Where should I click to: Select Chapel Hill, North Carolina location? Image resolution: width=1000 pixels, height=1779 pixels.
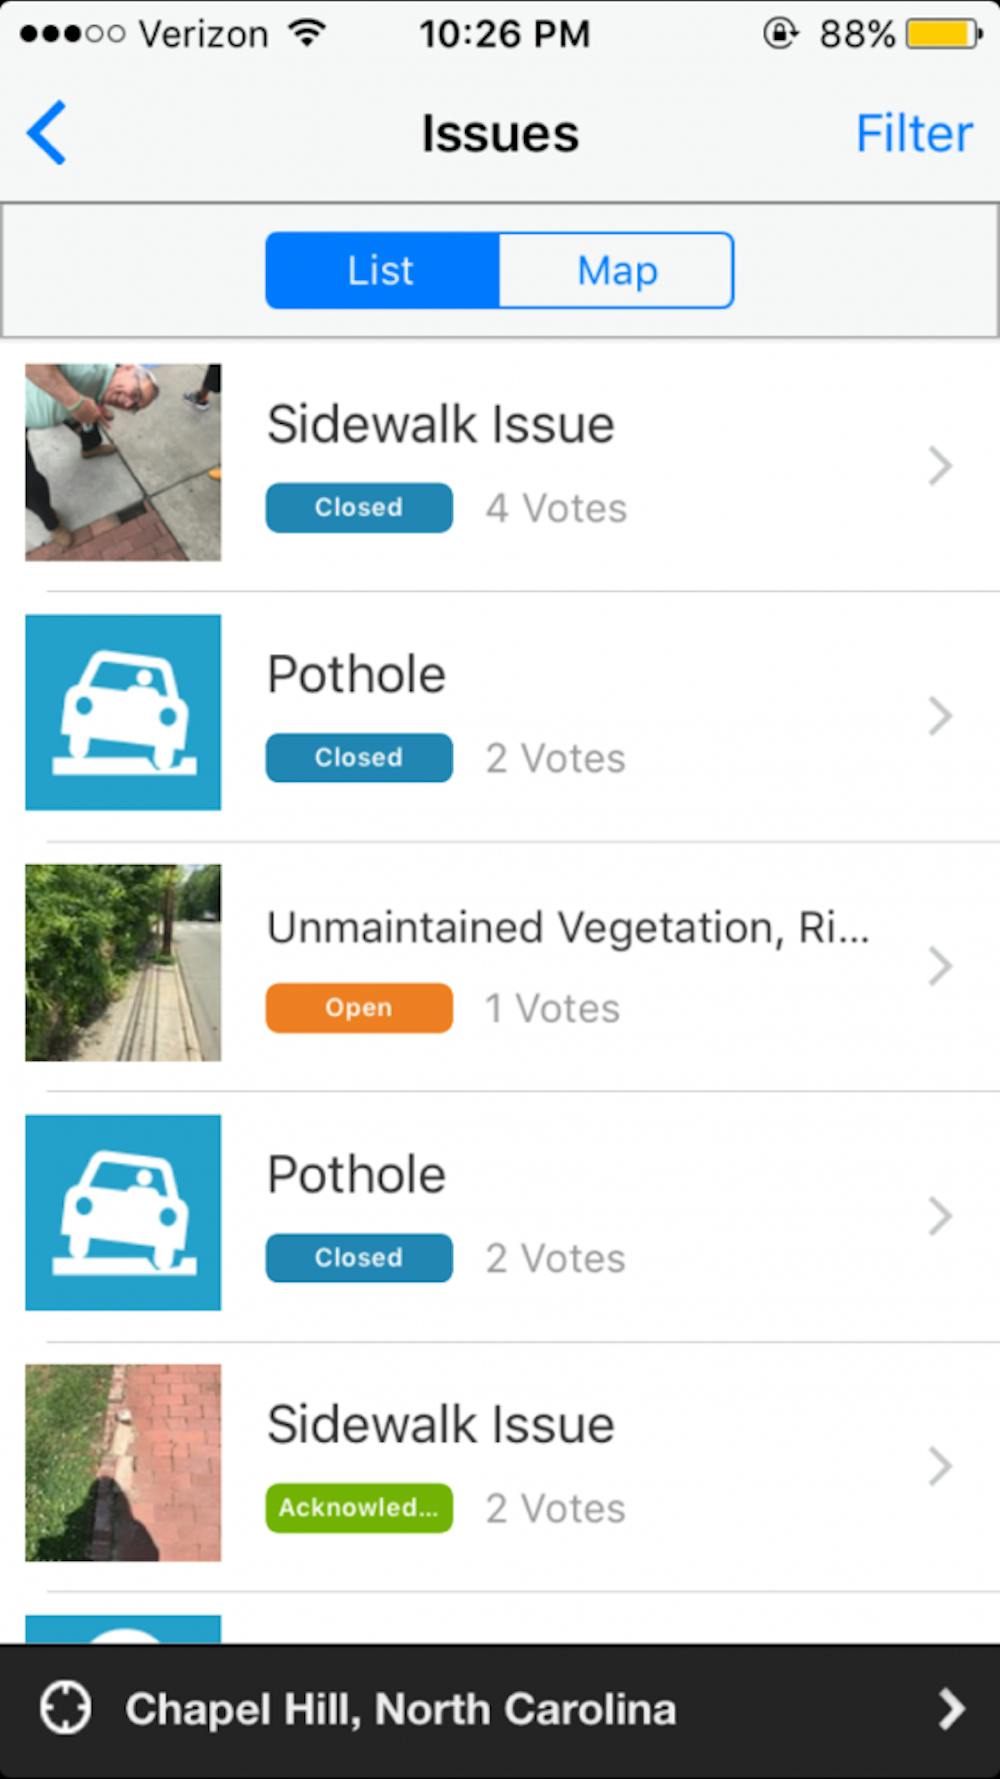(400, 1709)
